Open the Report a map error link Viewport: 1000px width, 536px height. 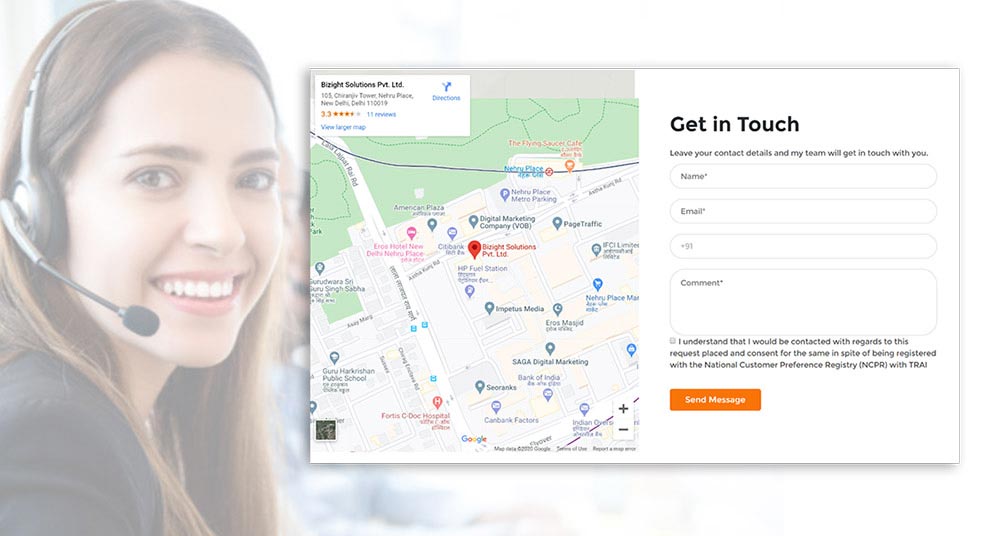tap(614, 449)
